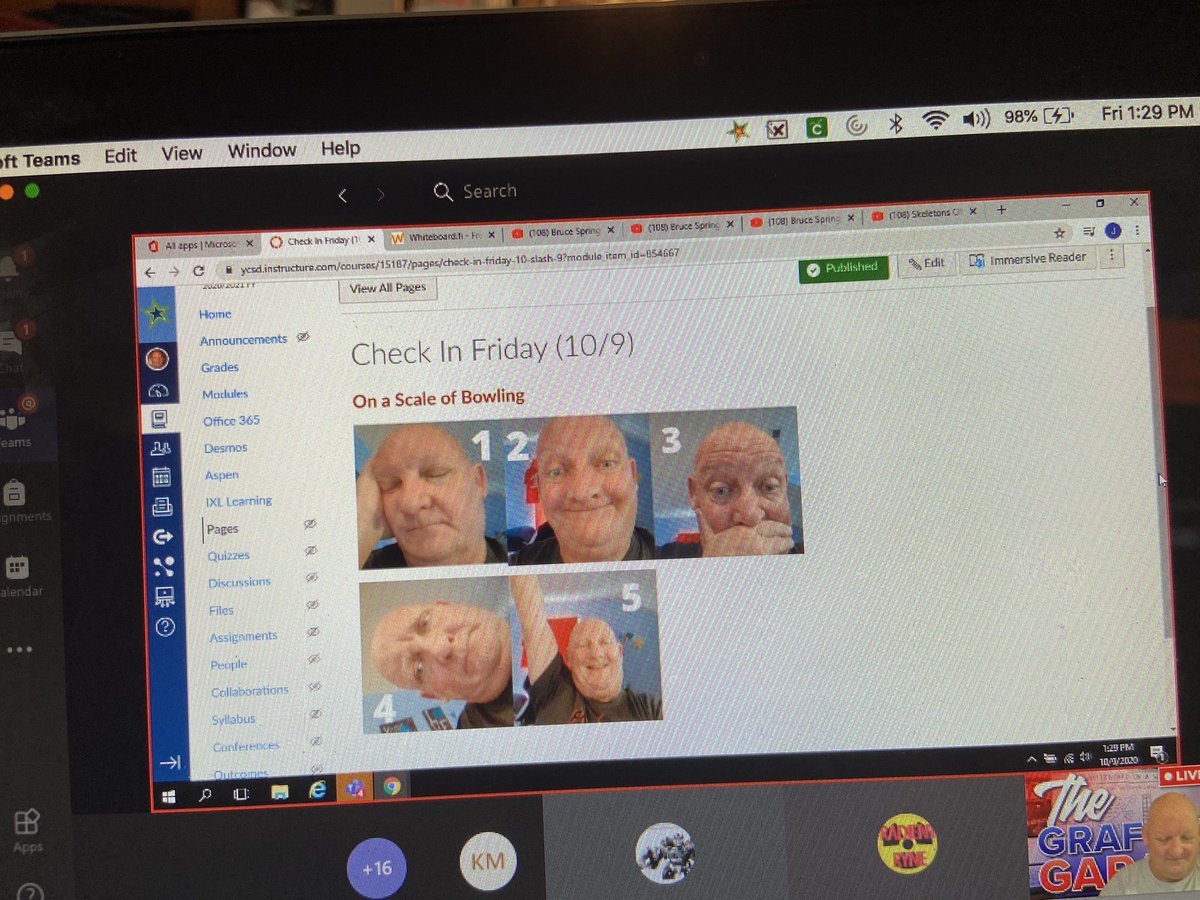Toggle visibility eye icon next to People

coord(314,659)
